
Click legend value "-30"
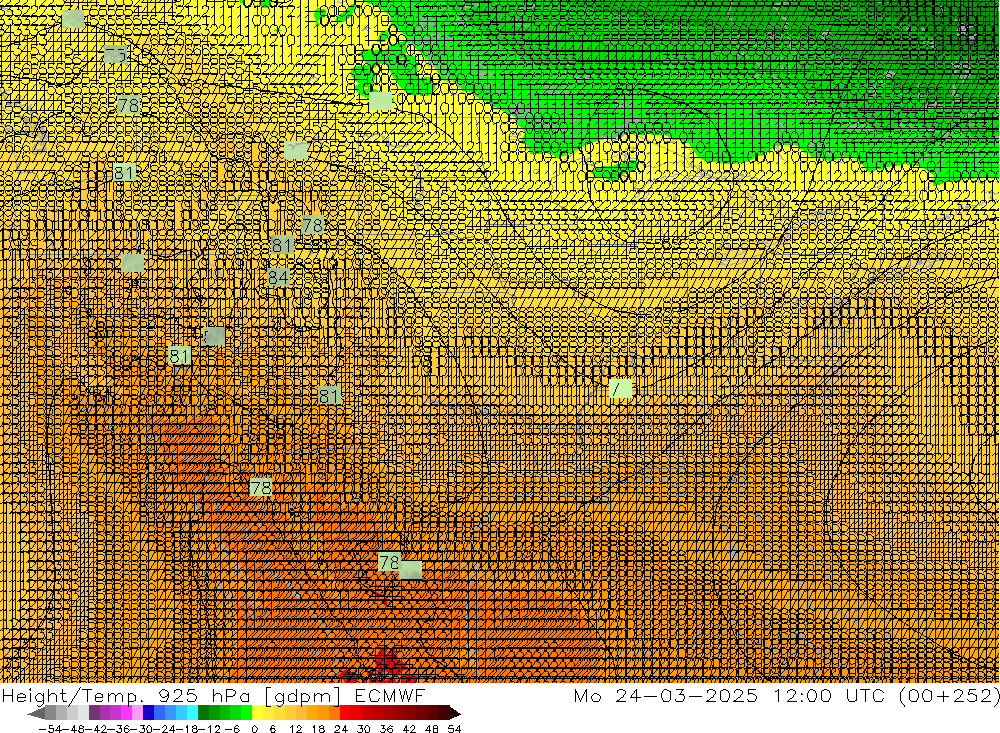142,729
